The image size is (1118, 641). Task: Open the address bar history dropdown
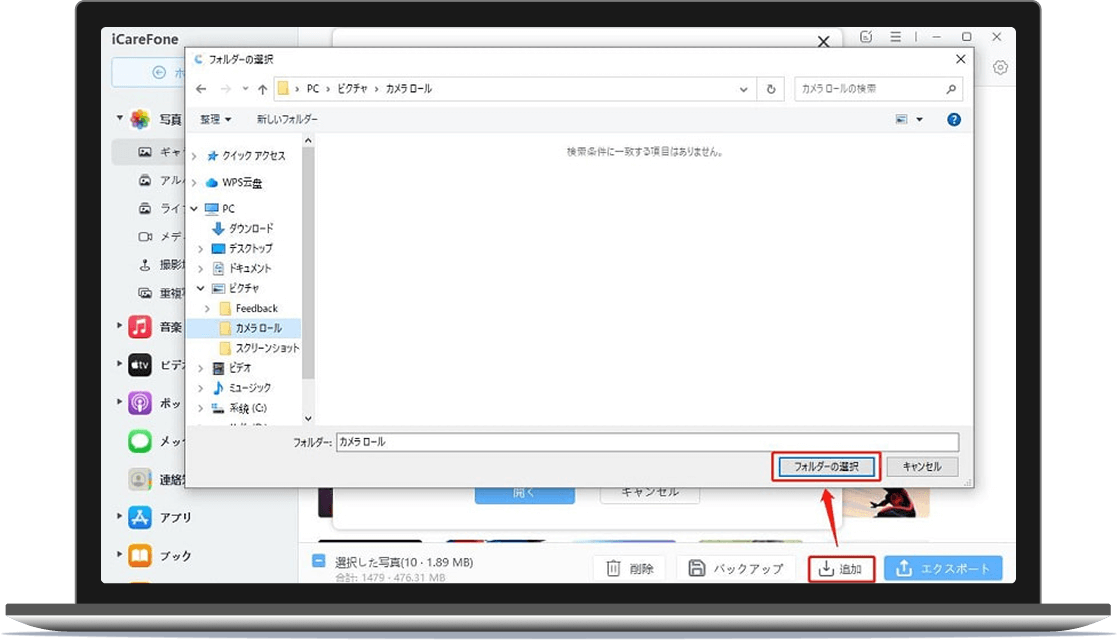click(x=743, y=88)
